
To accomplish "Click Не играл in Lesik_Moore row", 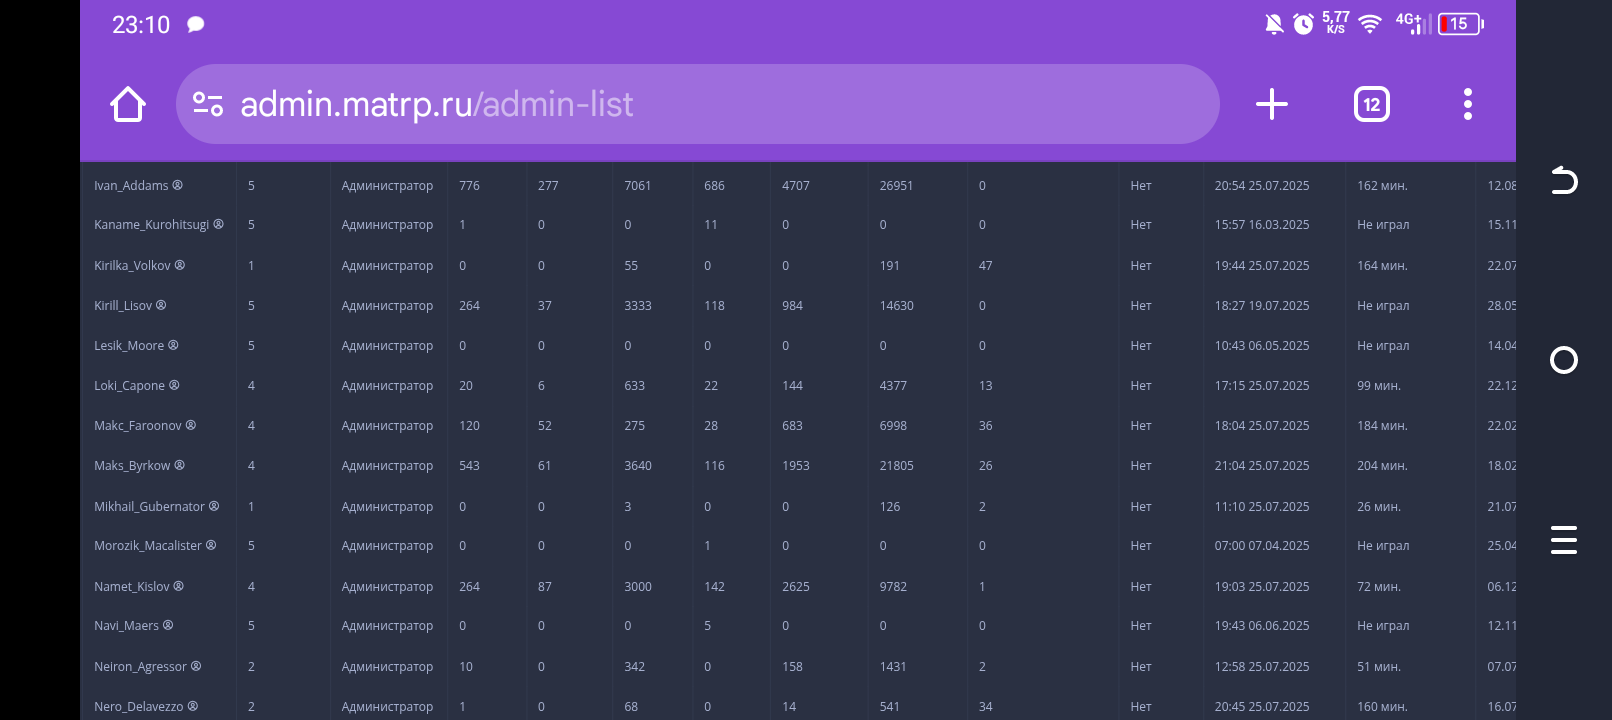I will 1383,346.
